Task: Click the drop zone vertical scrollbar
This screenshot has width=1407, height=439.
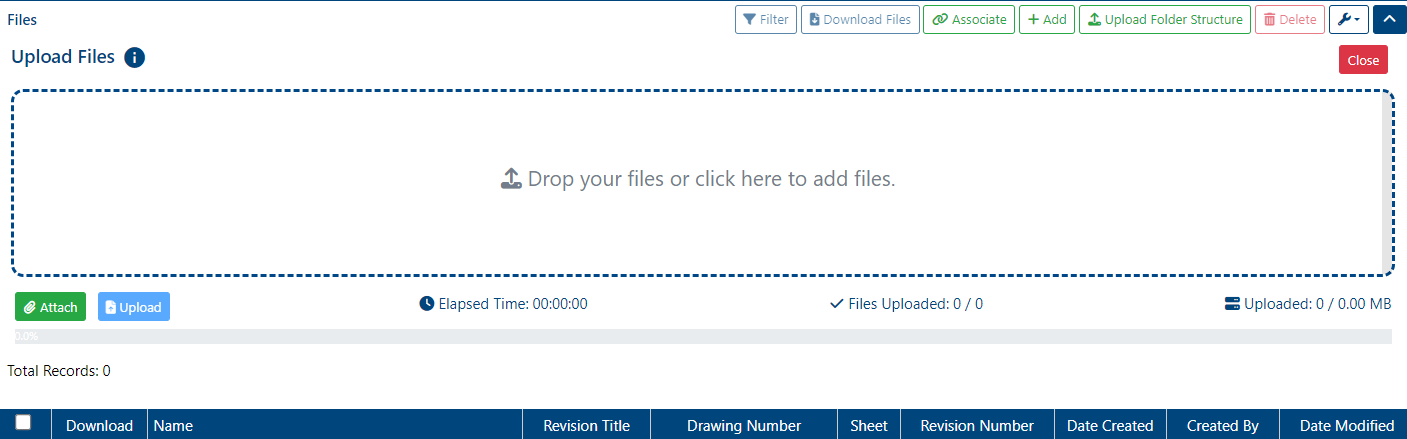Action: tap(1387, 182)
